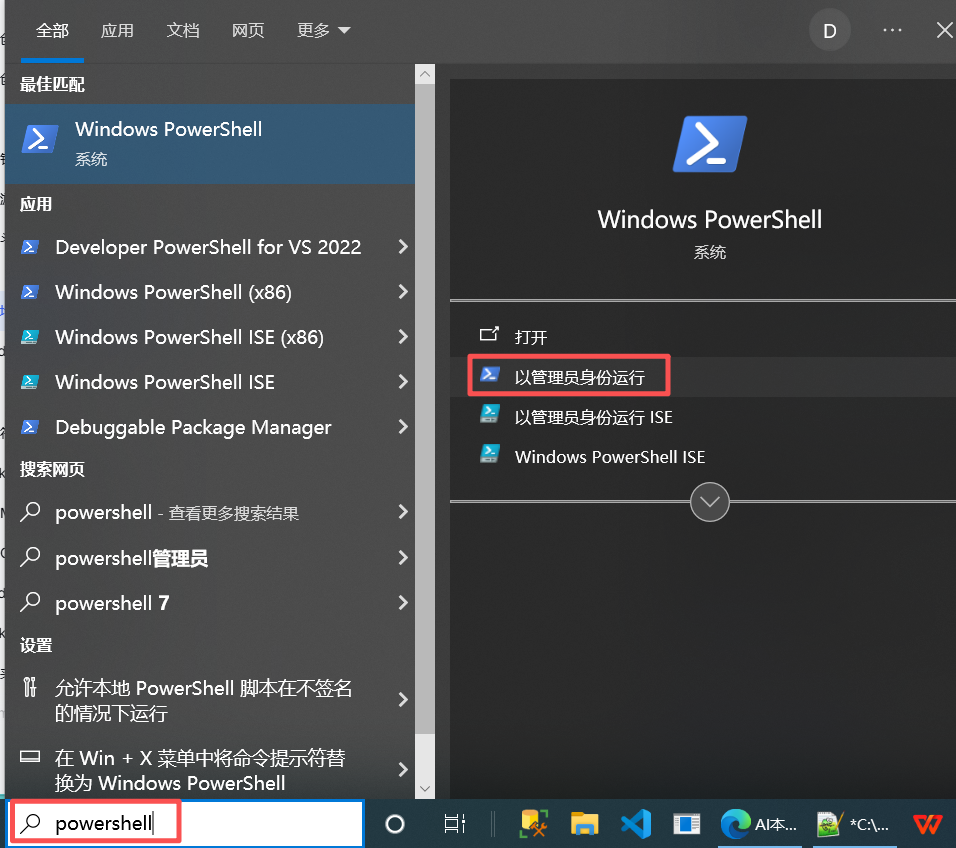The image size is (956, 848).
Task: Open Microsoft Edge taskbar window
Action: (758, 824)
